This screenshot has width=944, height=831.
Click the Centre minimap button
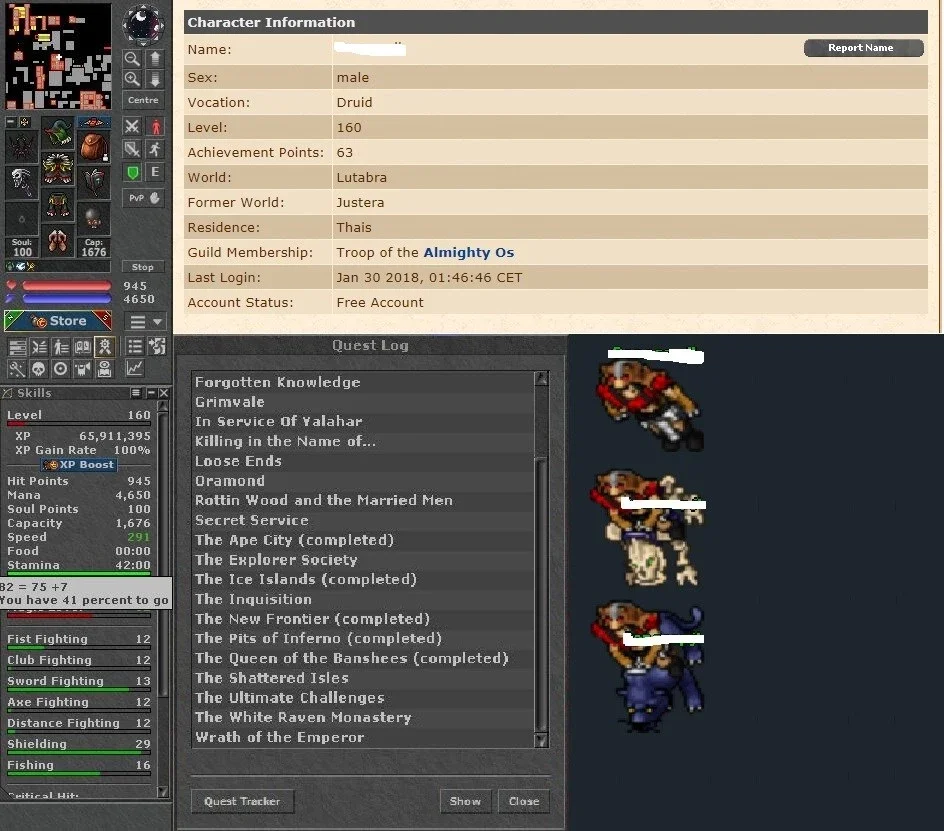(x=143, y=100)
